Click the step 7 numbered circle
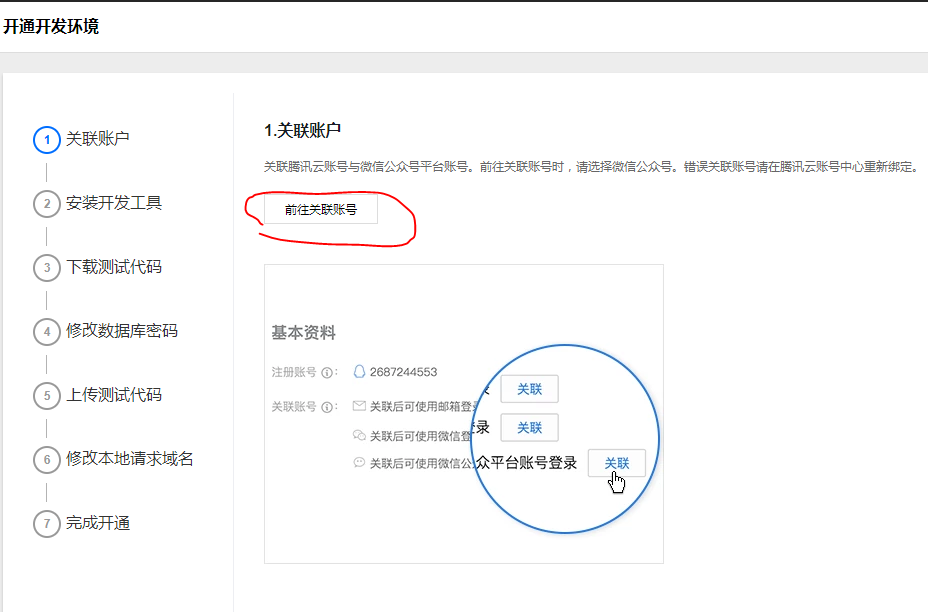Image resolution: width=928 pixels, height=612 pixels. tap(46, 523)
